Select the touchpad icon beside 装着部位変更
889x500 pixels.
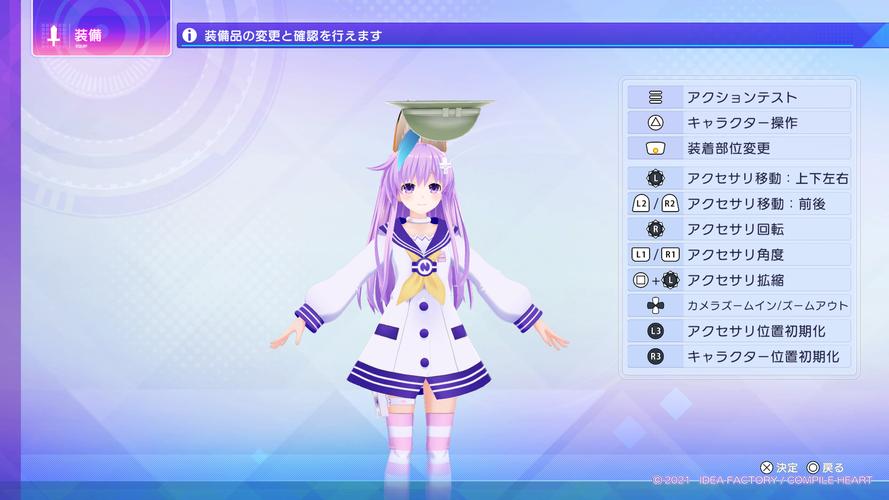pos(655,148)
